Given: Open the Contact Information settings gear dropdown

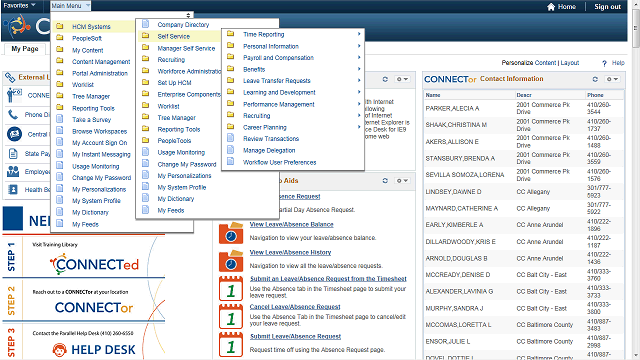Looking at the screenshot, I should [x=611, y=79].
